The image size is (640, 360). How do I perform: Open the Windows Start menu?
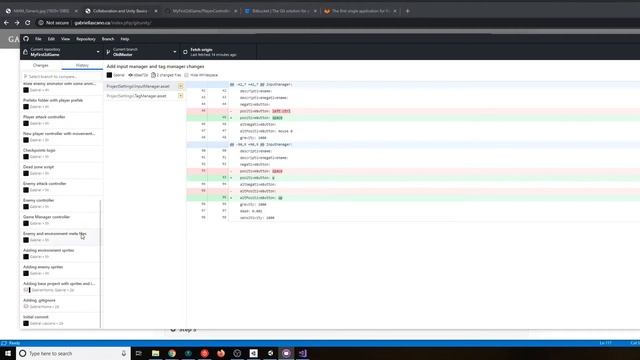coord(8,353)
